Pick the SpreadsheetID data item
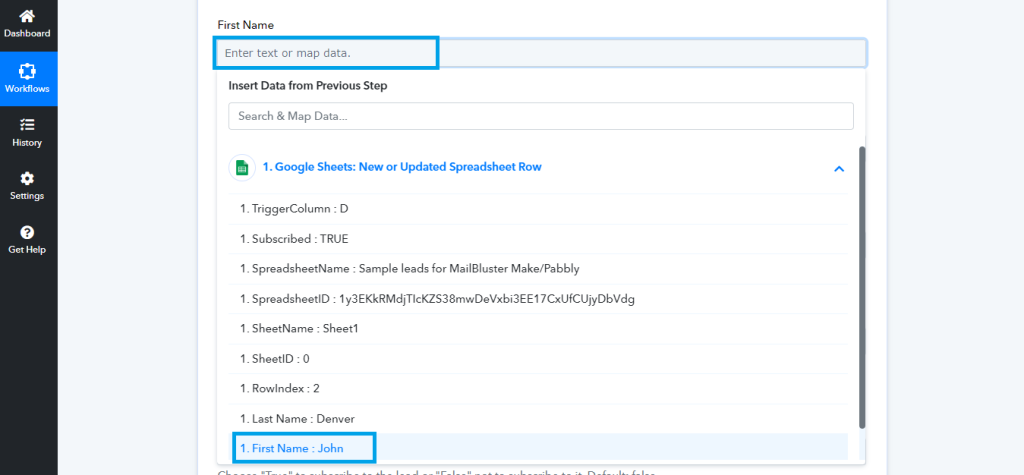Screen dimensions: 1024x475 click(437, 298)
